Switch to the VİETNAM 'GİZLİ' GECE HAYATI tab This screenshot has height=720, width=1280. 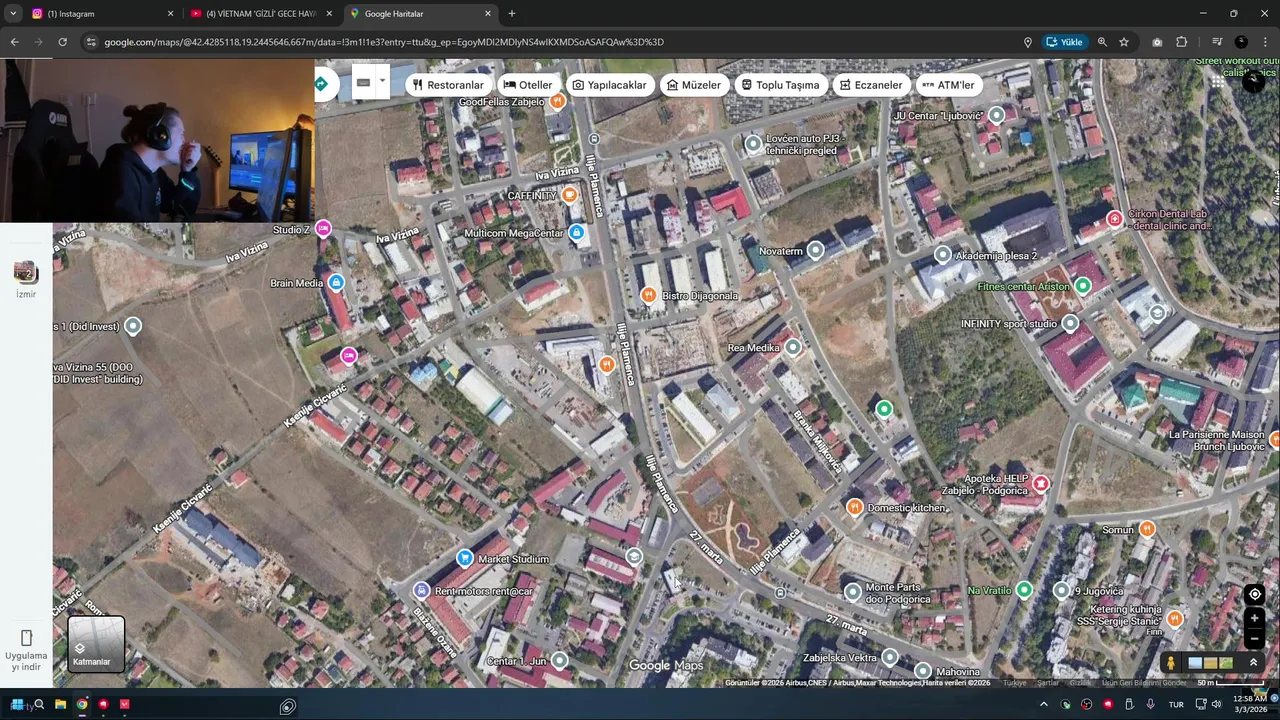point(262,14)
